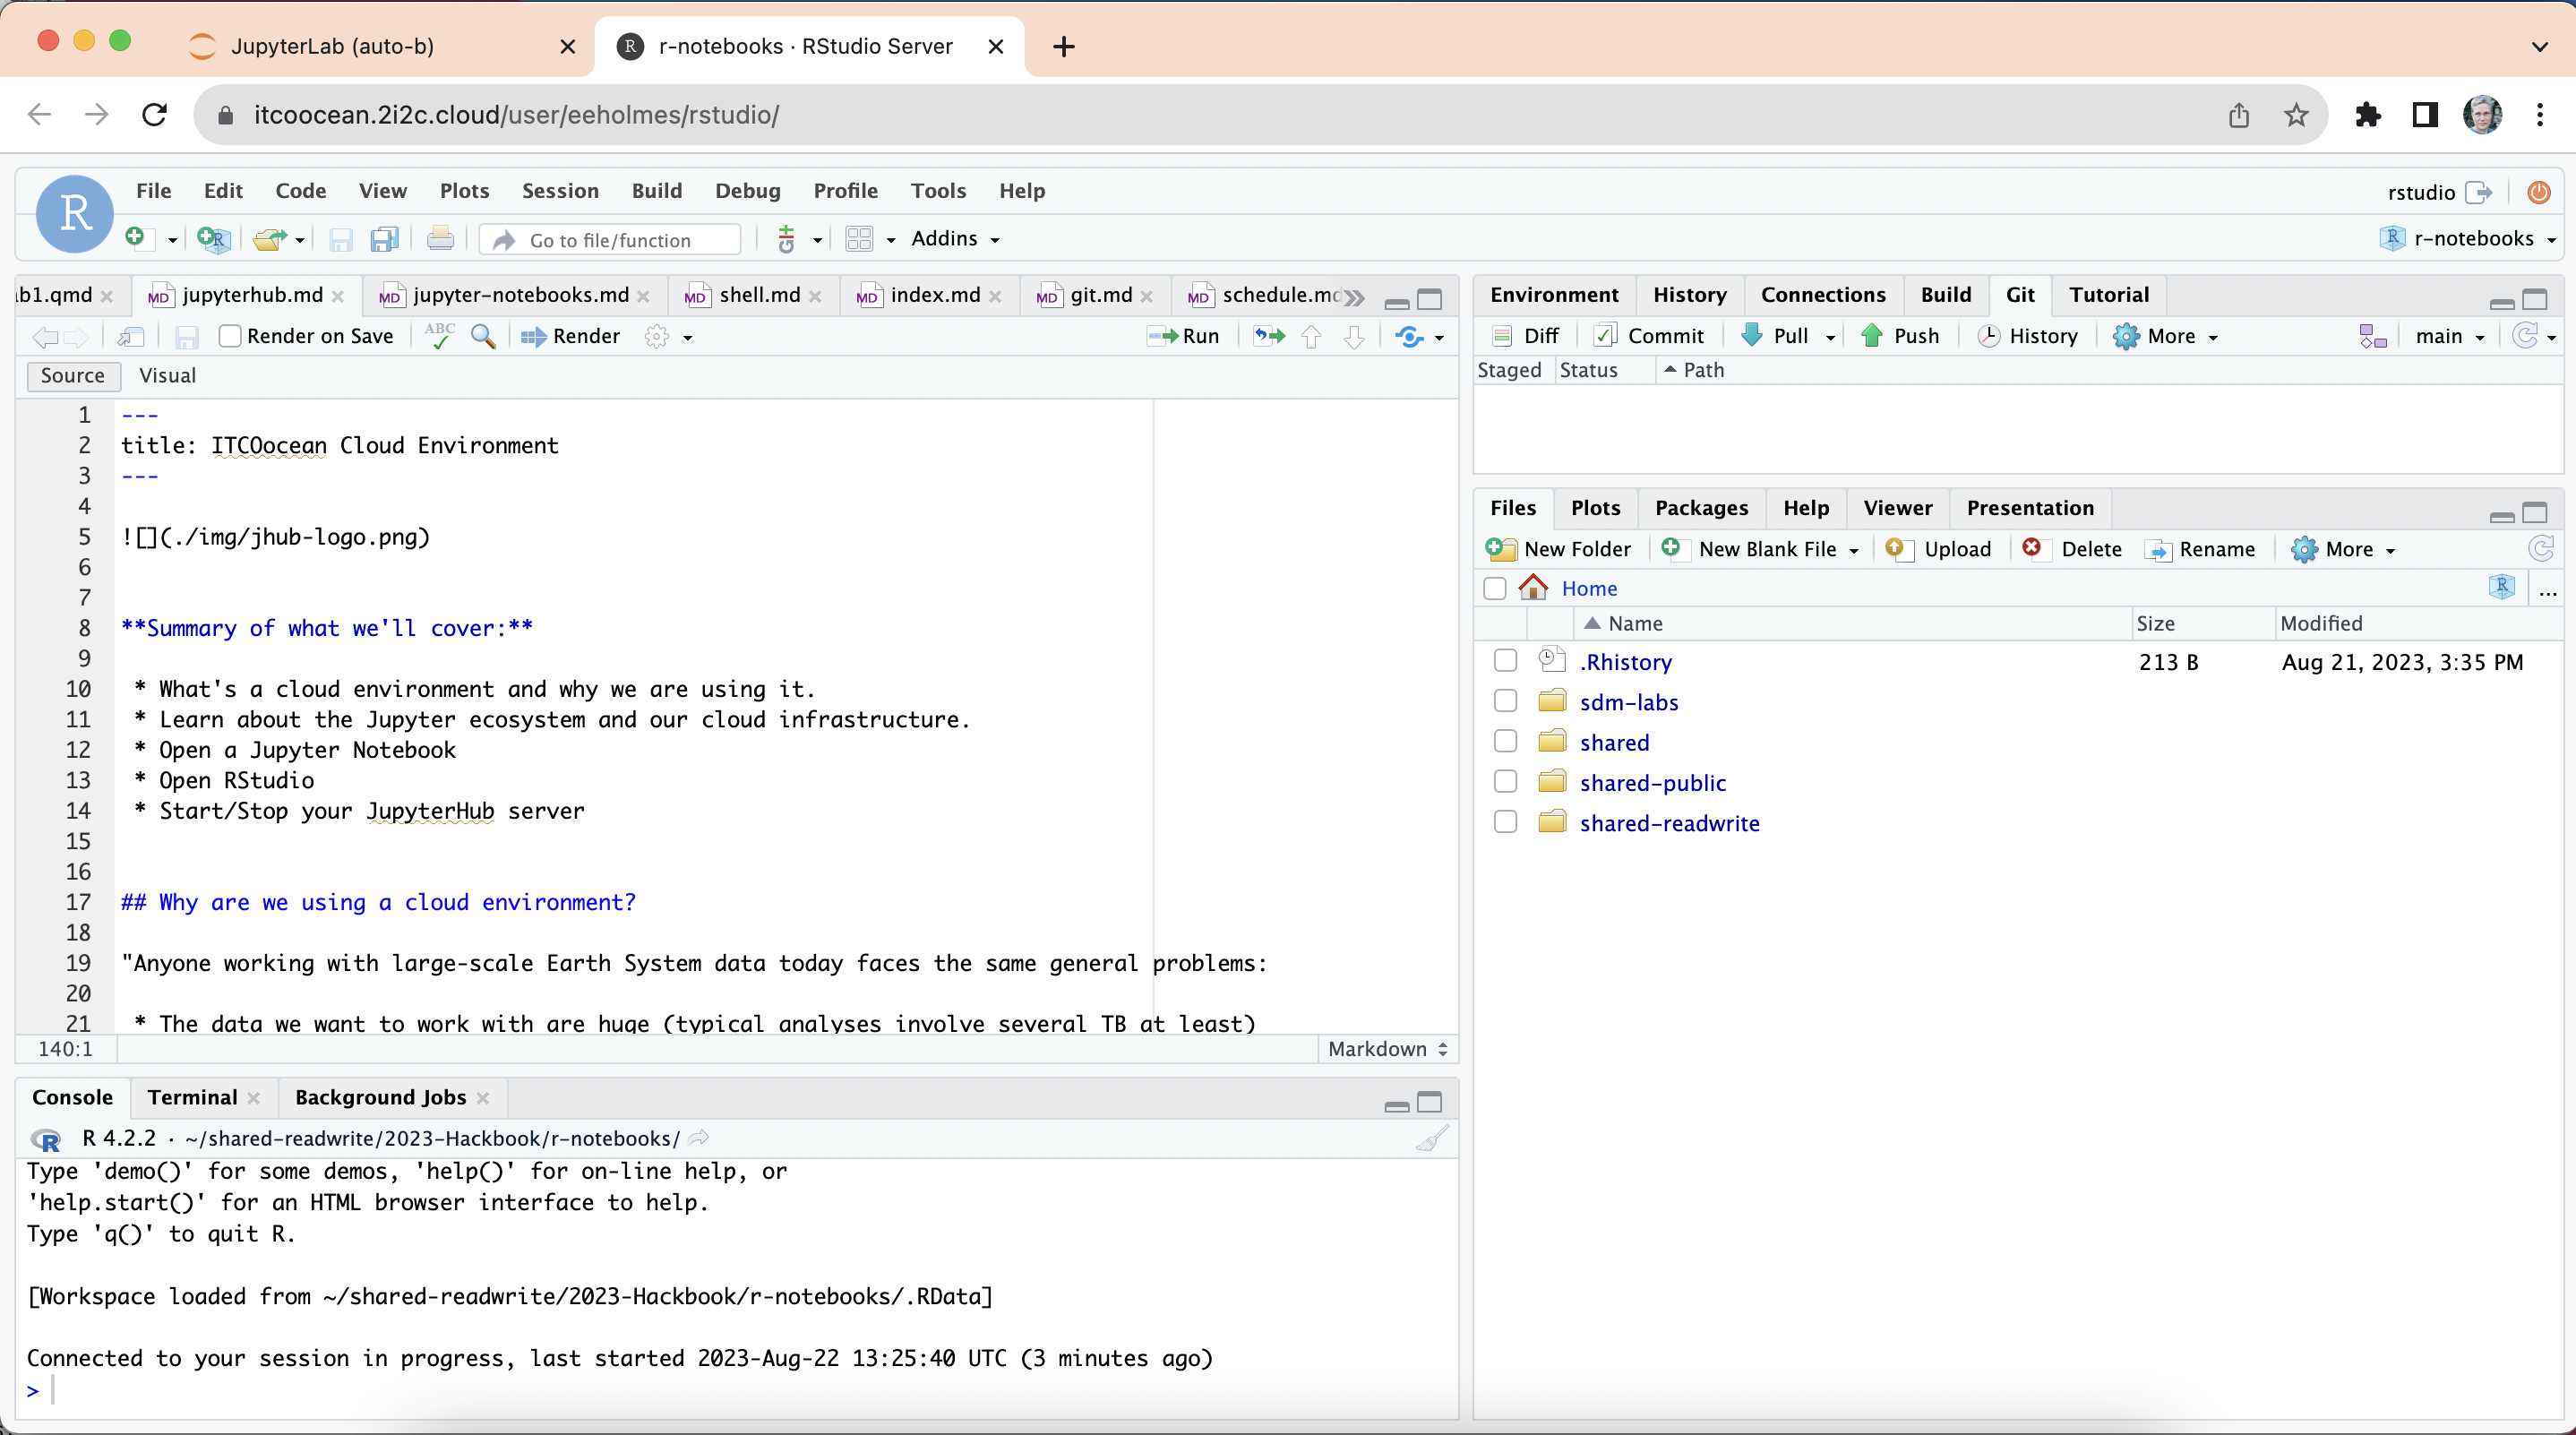This screenshot has height=1435, width=2576.
Task: Check the shared-readwrite folder checkbox
Action: 1505,822
